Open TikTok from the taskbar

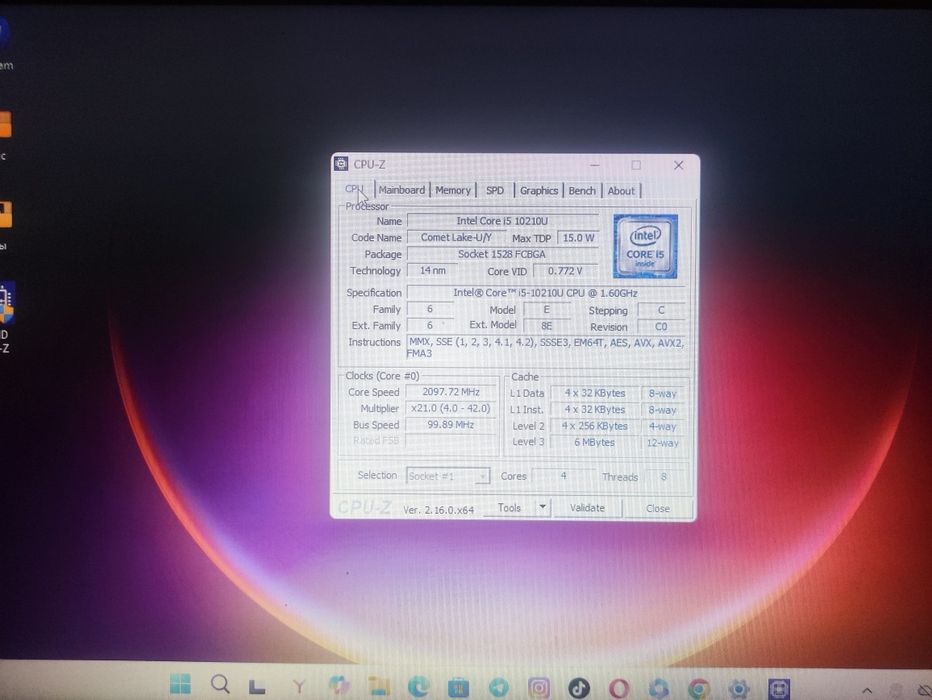579,688
